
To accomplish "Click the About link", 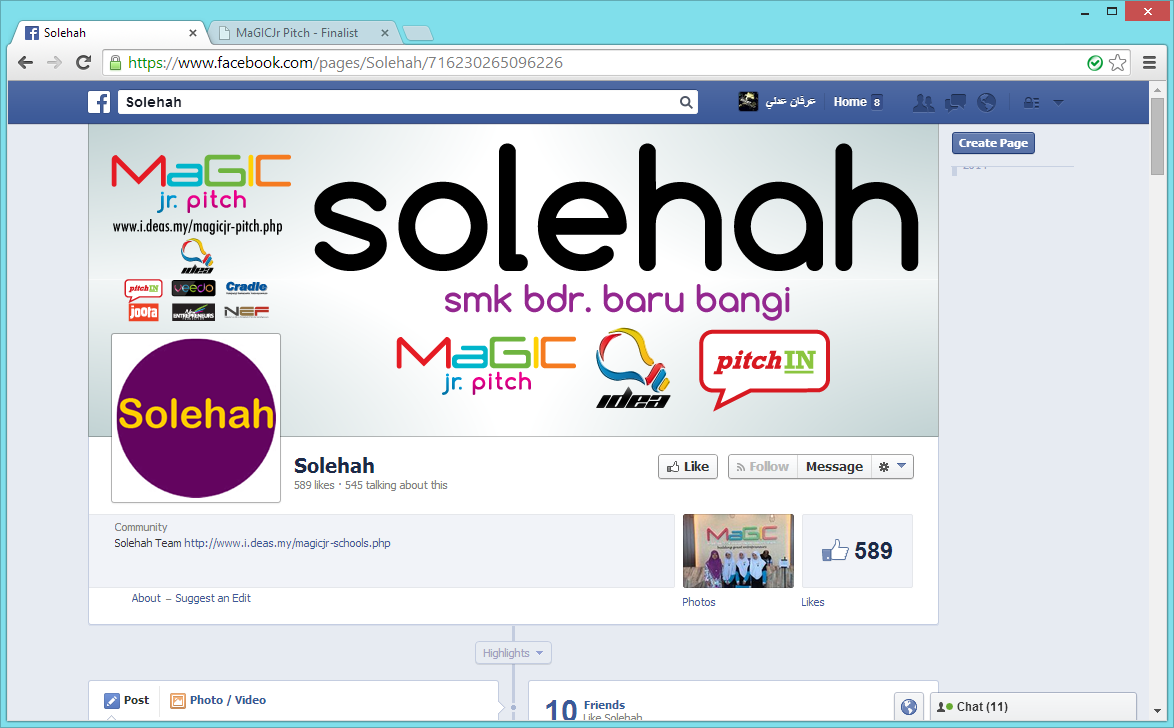I will [x=146, y=598].
